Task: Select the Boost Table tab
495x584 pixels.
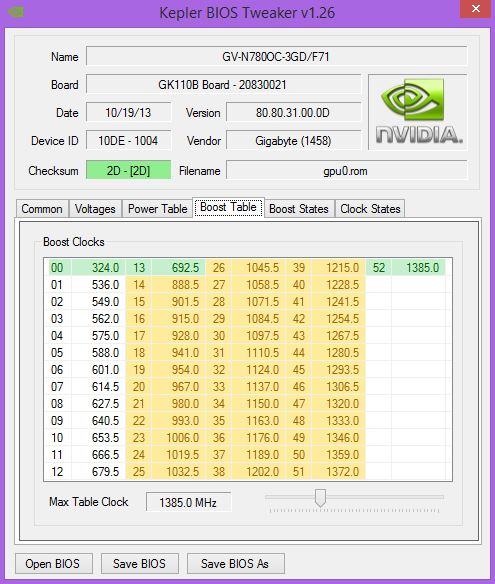Action: point(228,207)
